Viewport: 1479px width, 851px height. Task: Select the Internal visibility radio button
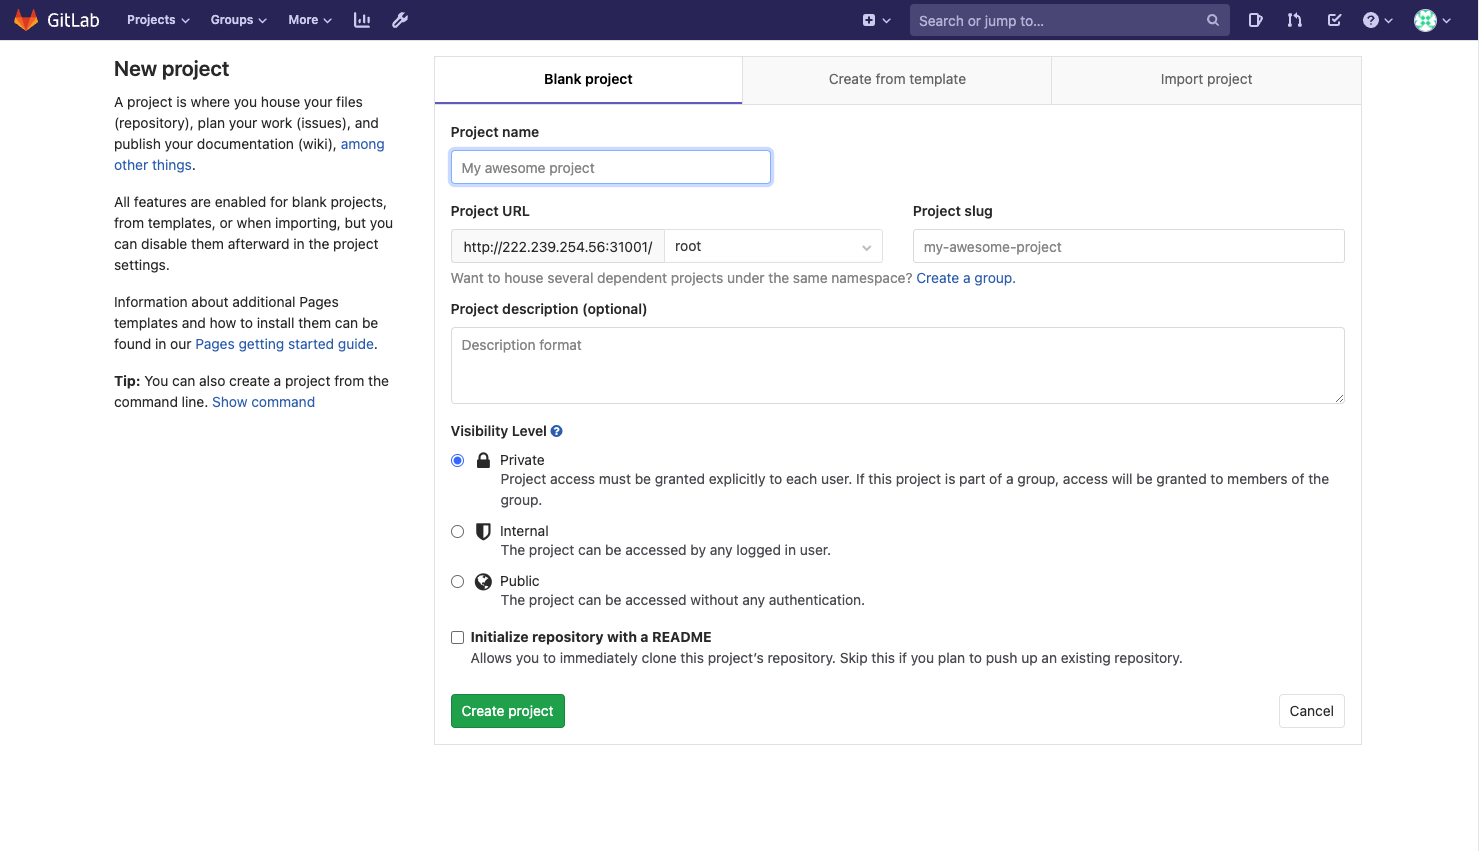pyautogui.click(x=458, y=532)
